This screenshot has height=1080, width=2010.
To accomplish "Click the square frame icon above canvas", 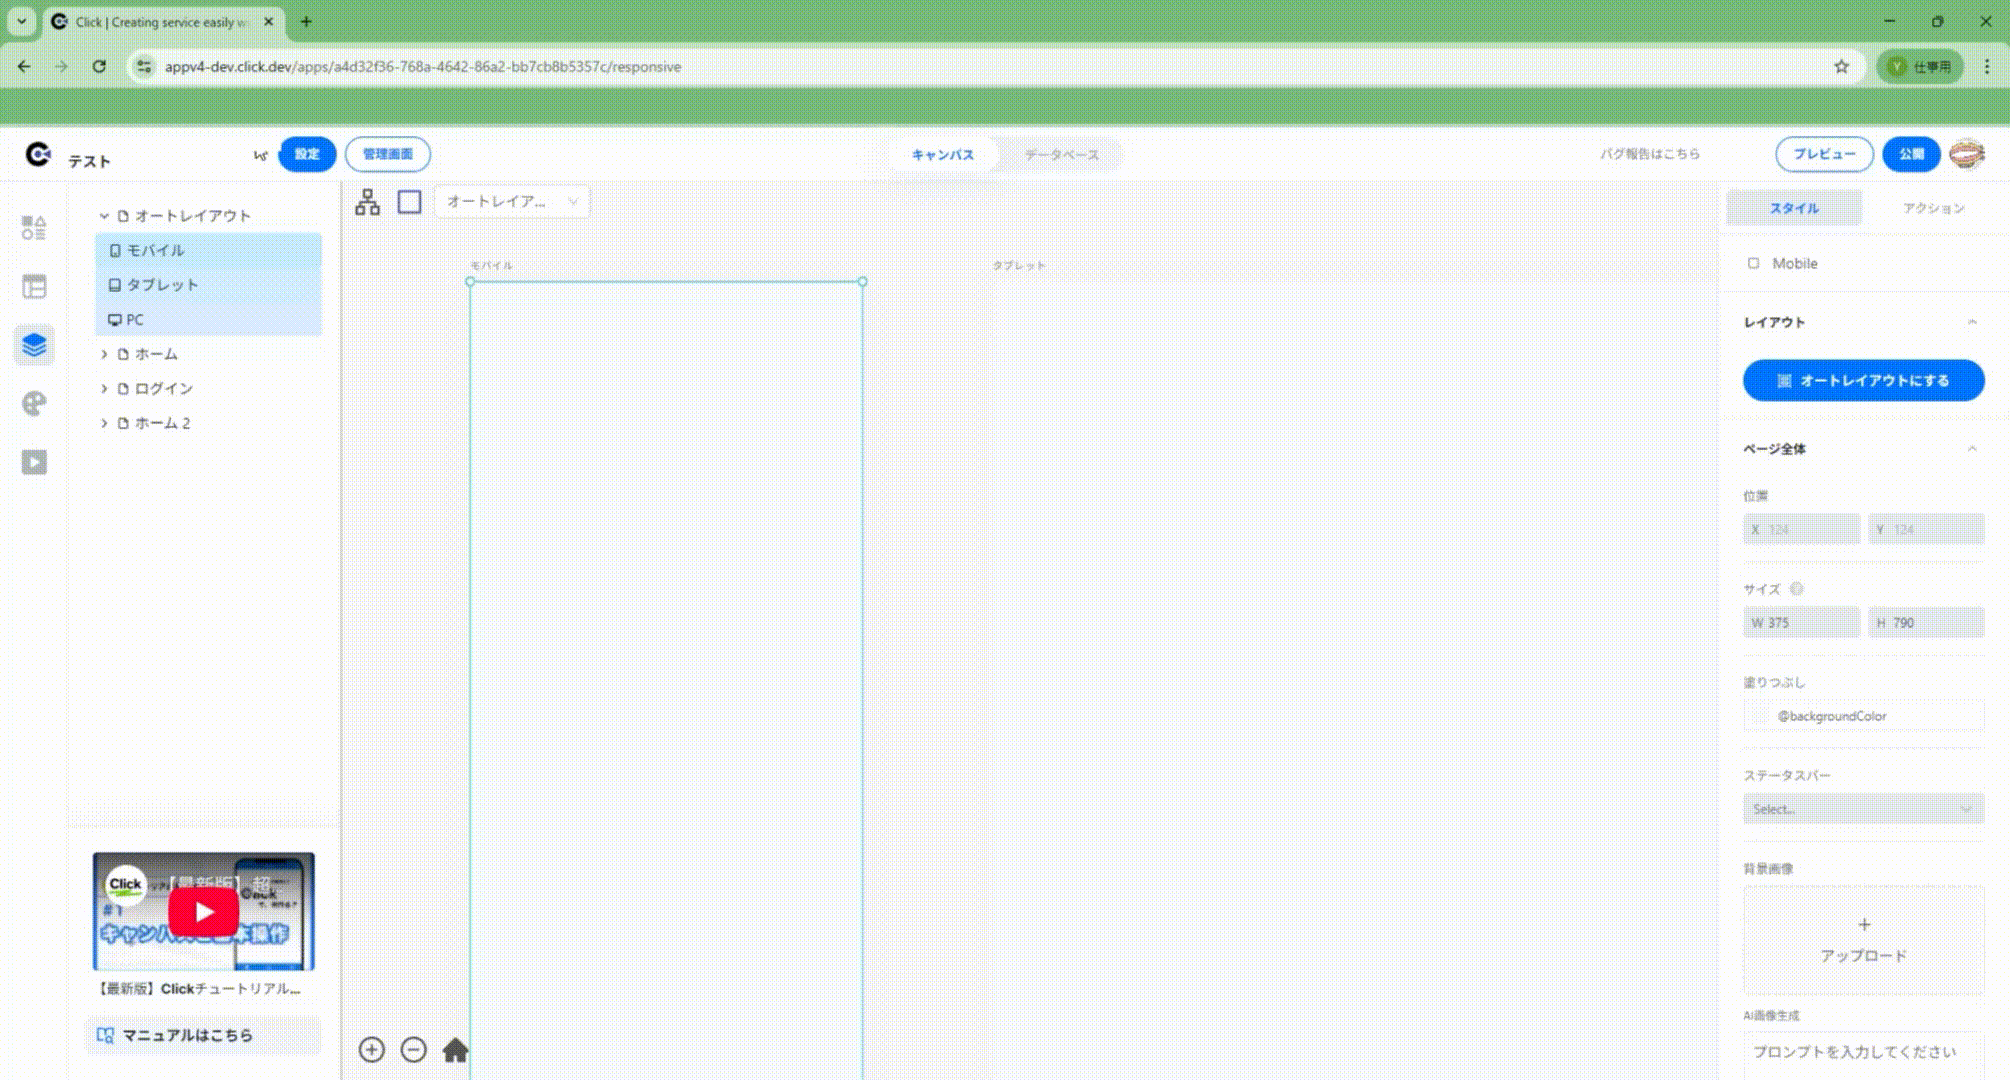I will click(x=409, y=202).
